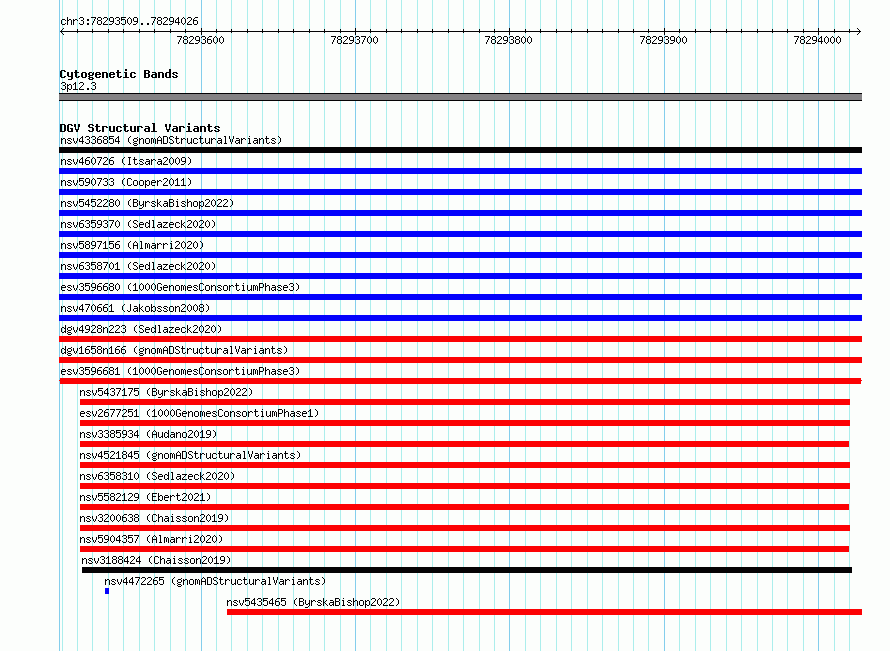The width and height of the screenshot is (890, 651).
Task: Select the red bar for dgv1658n166
Action: [x=460, y=360]
